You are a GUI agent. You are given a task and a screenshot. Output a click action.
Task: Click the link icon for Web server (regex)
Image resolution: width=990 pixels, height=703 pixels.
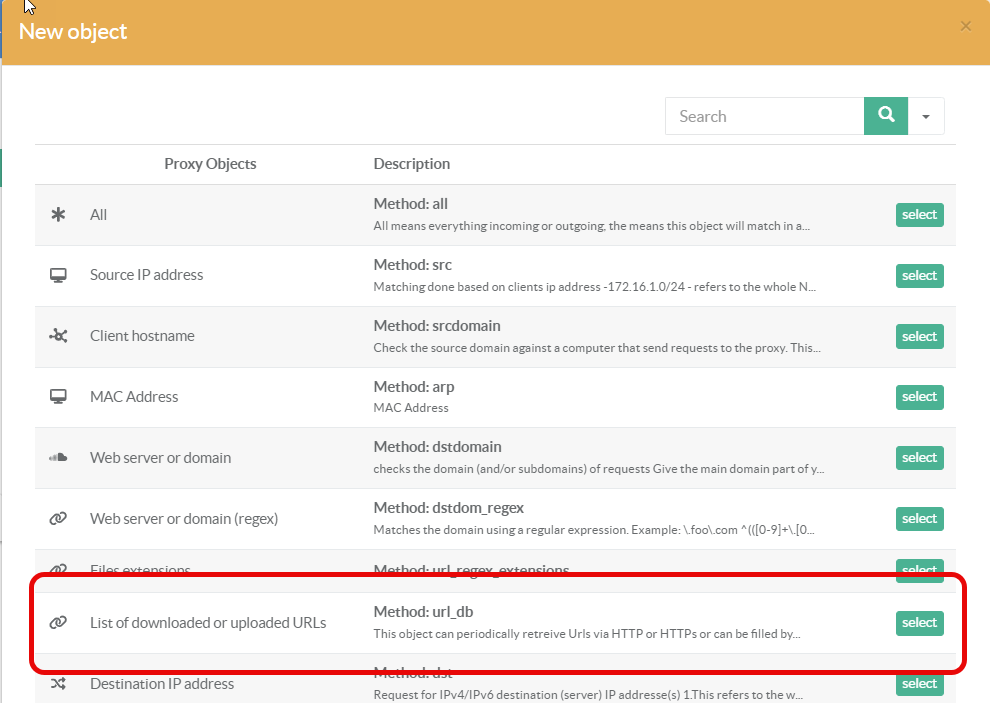pos(58,519)
